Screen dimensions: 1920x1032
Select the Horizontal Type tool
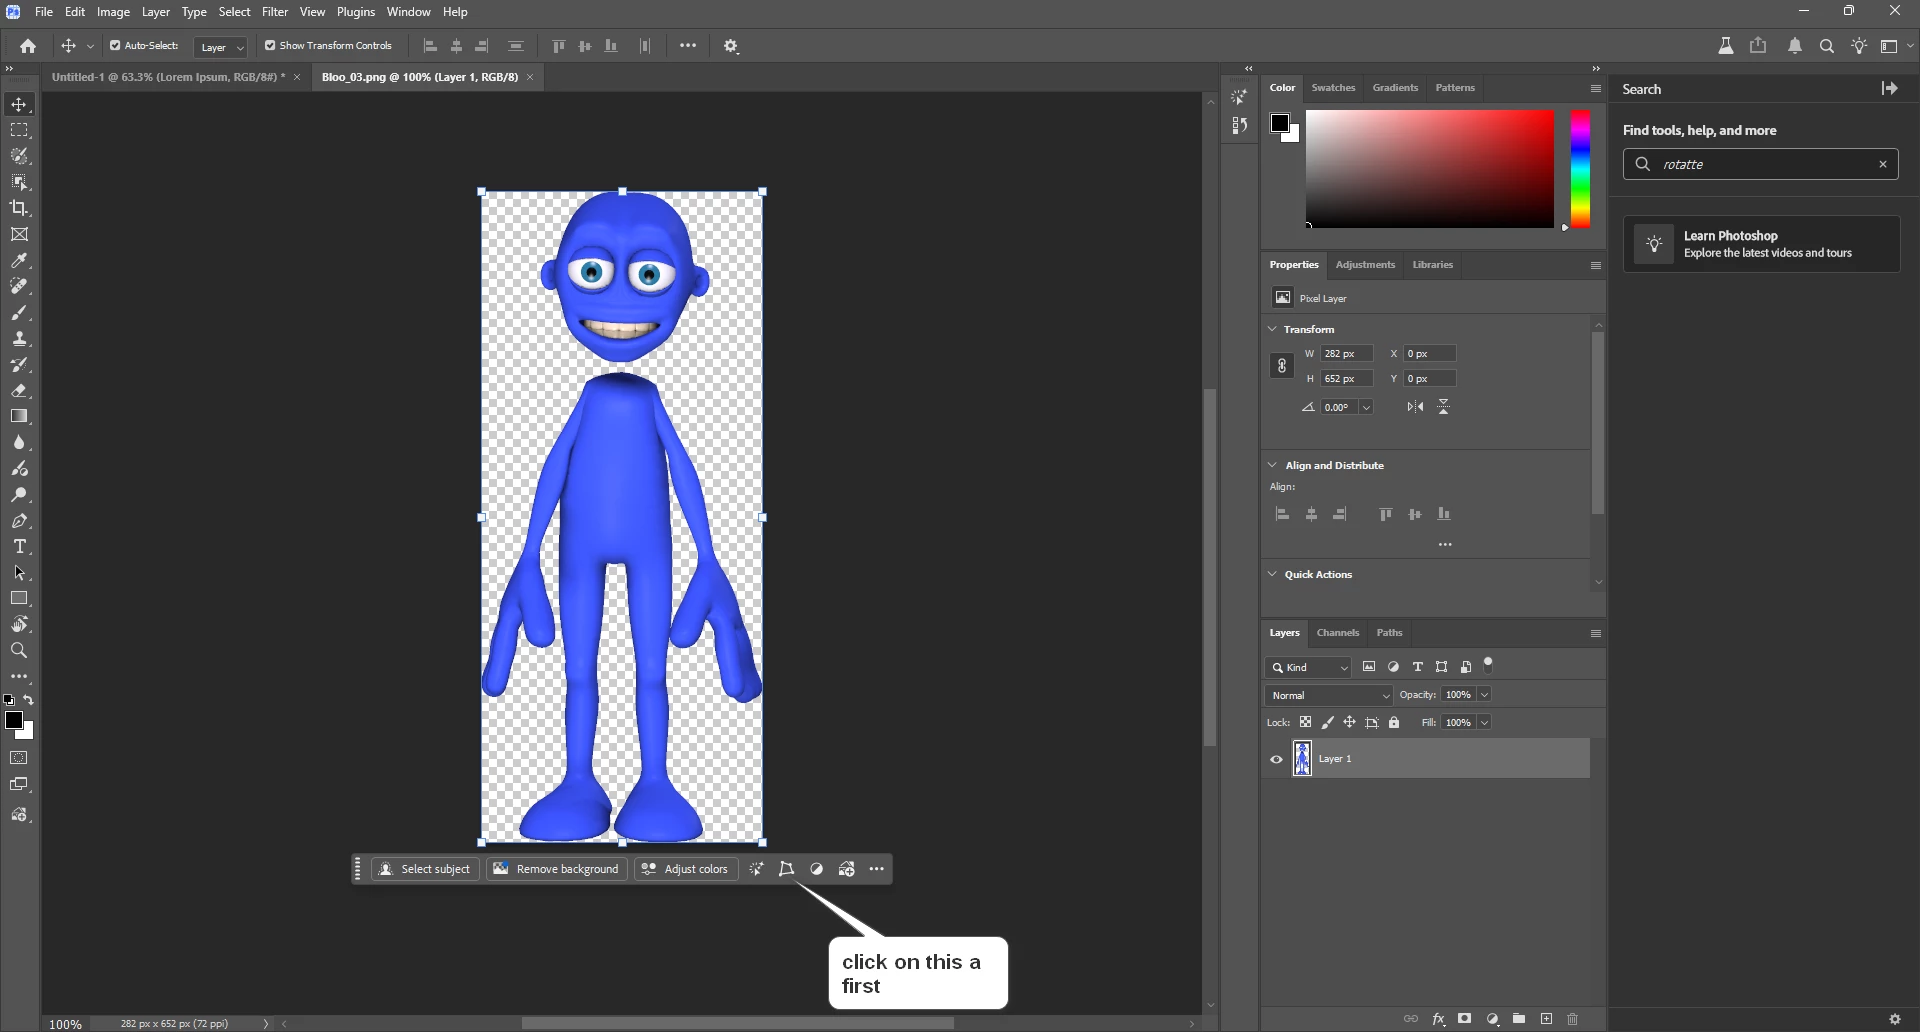(x=19, y=547)
